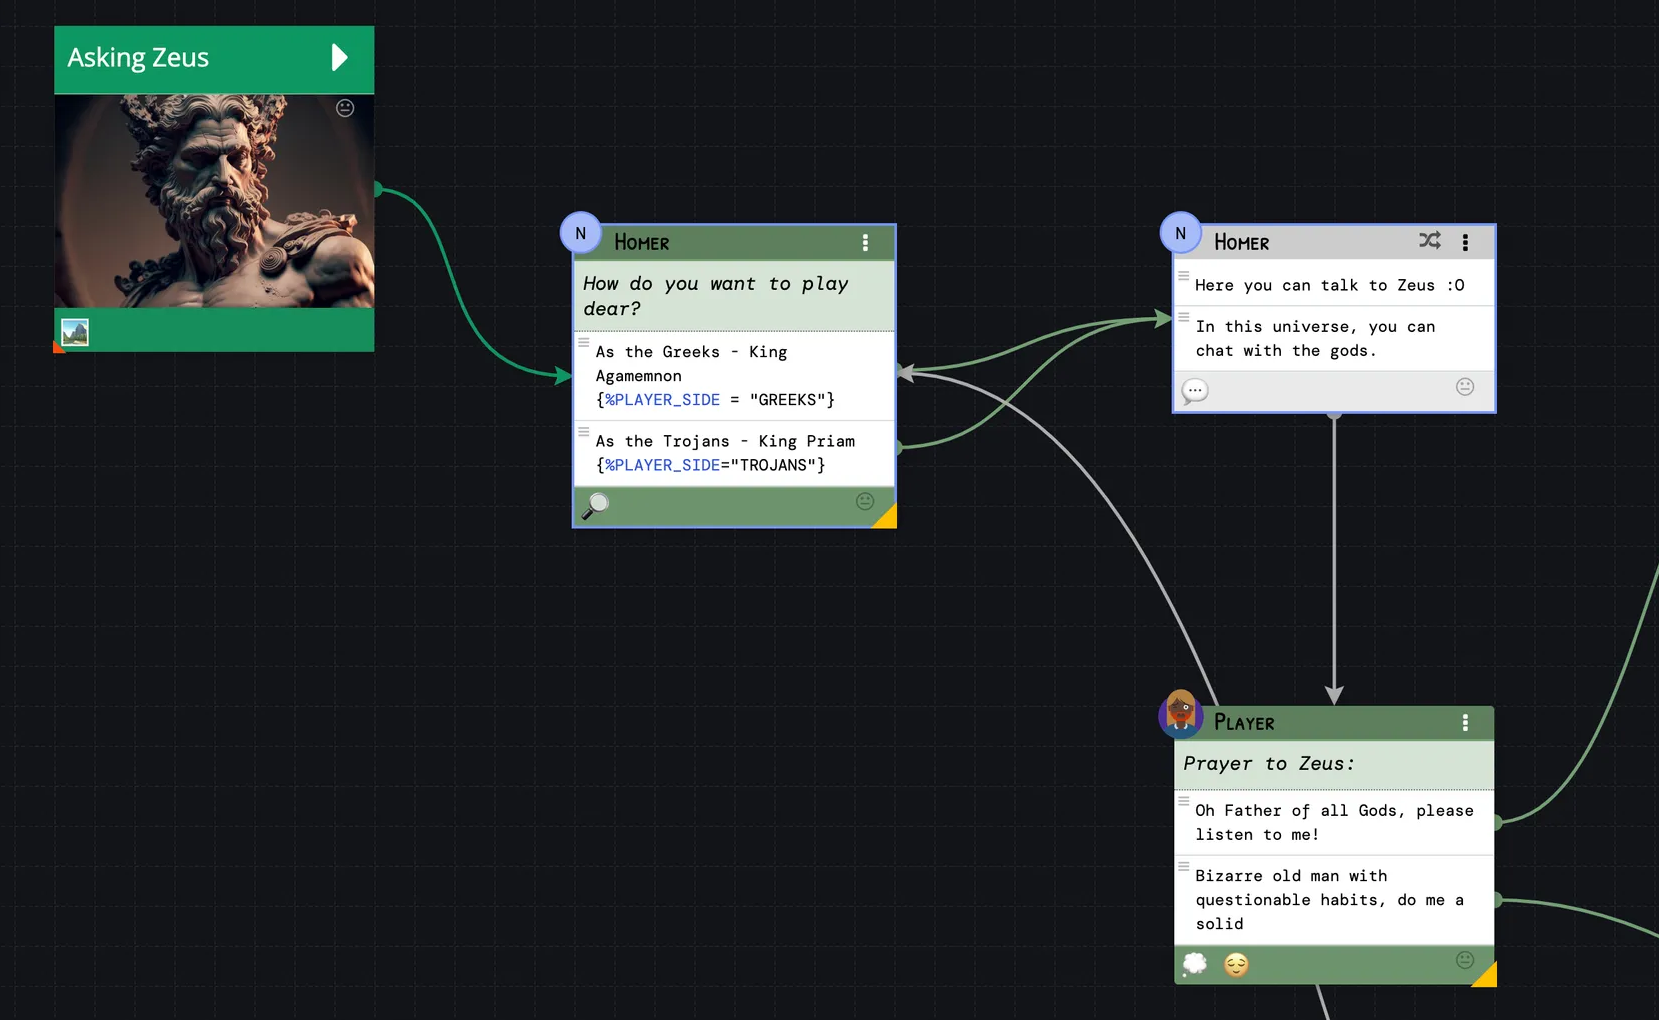
Task: Select the 'As the Trojans - King Priam' option
Action: (725, 453)
